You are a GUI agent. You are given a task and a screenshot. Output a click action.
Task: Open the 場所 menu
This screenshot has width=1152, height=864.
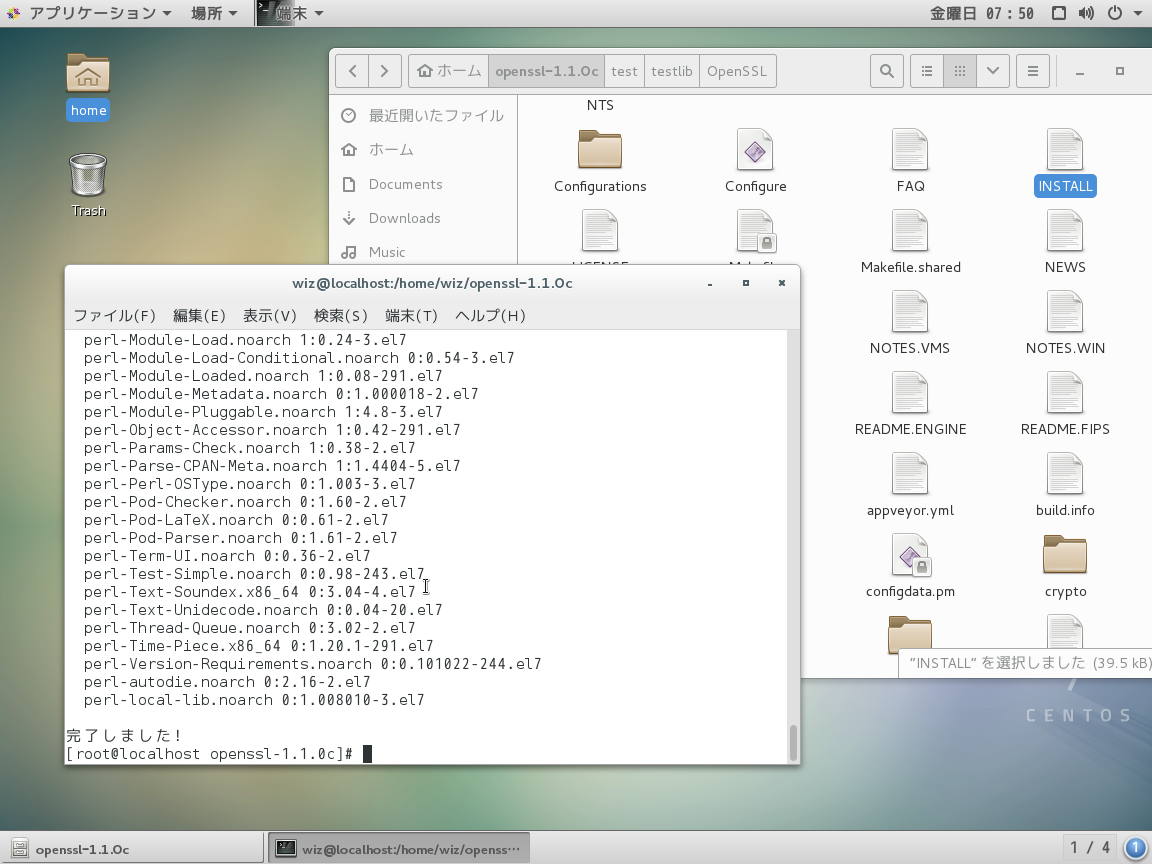click(214, 13)
